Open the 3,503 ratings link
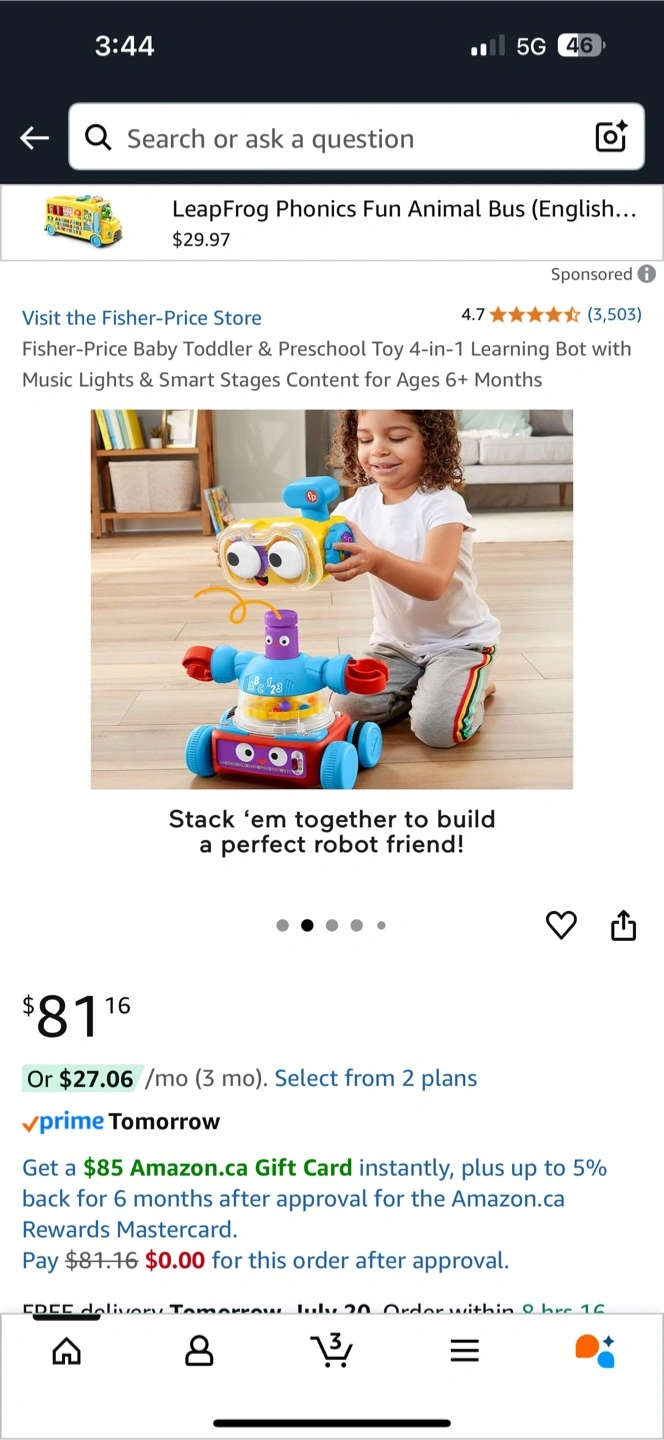Image resolution: width=664 pixels, height=1440 pixels. pyautogui.click(x=614, y=314)
